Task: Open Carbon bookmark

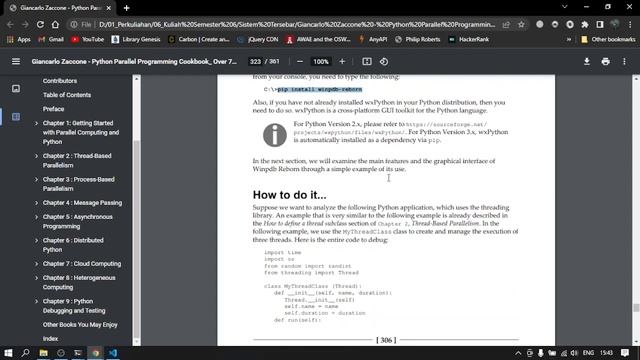Action: click(199, 40)
